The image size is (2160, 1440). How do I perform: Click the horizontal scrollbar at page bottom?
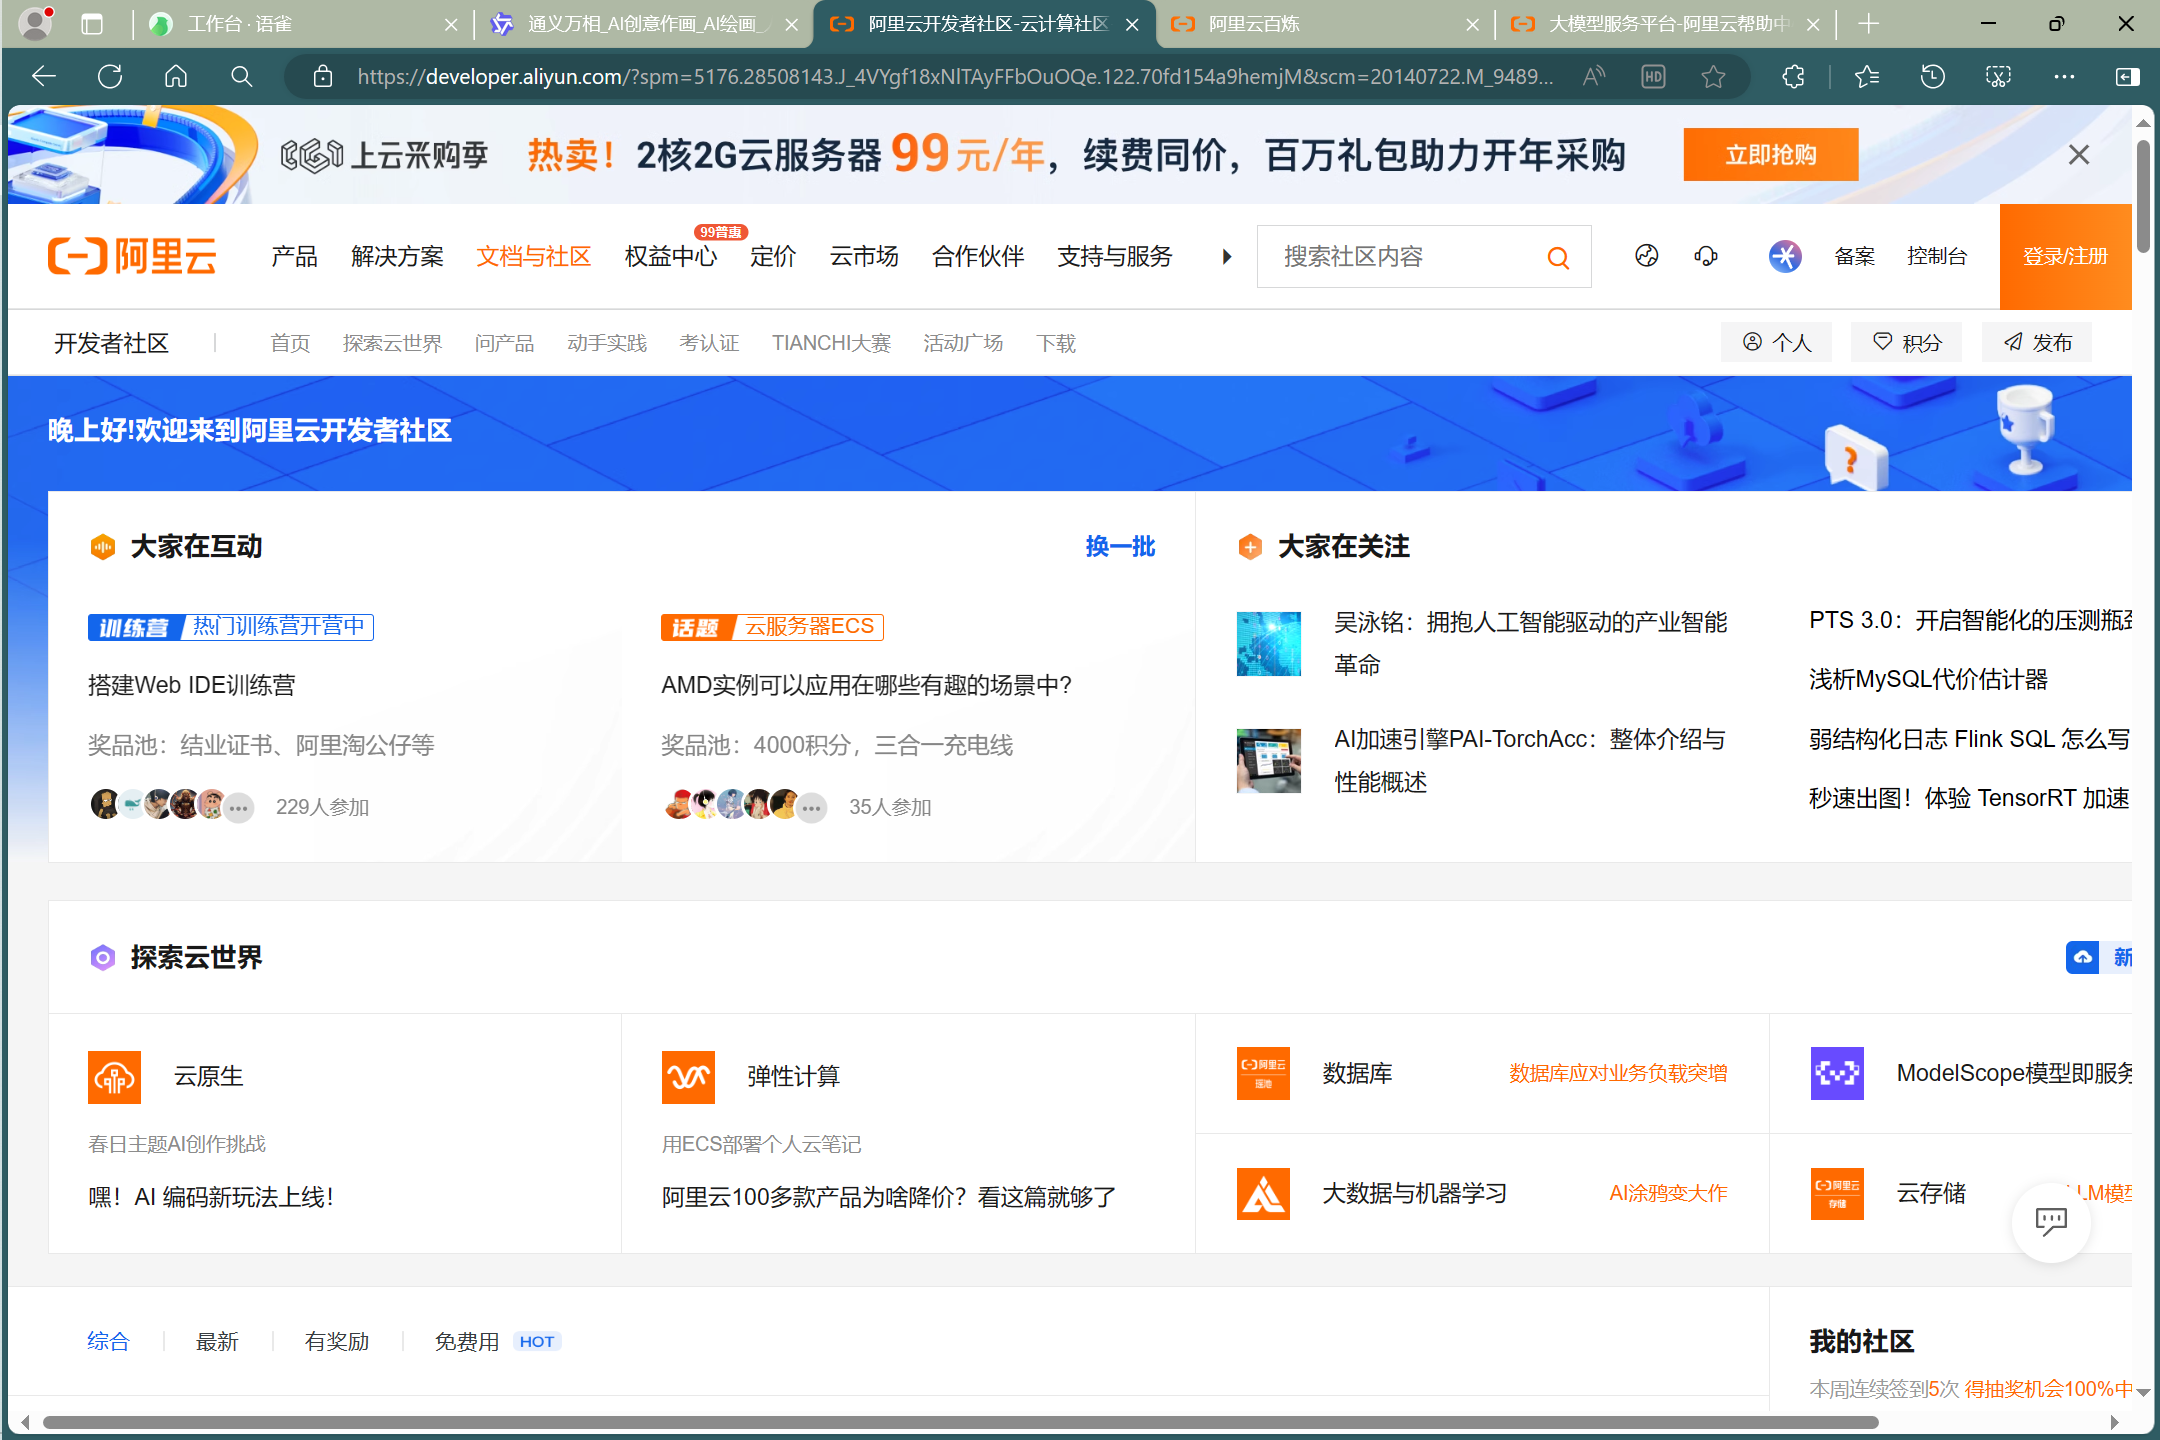pyautogui.click(x=960, y=1422)
